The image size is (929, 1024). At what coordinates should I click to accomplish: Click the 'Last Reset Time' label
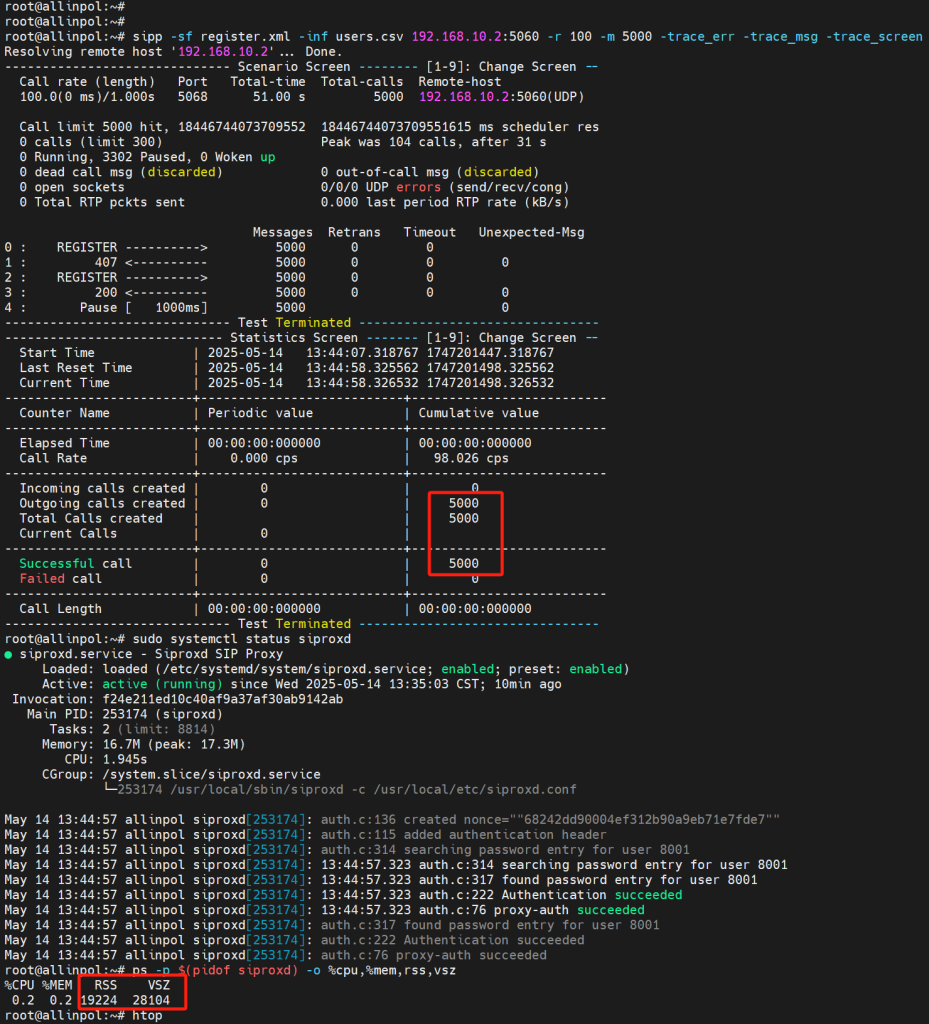76,368
